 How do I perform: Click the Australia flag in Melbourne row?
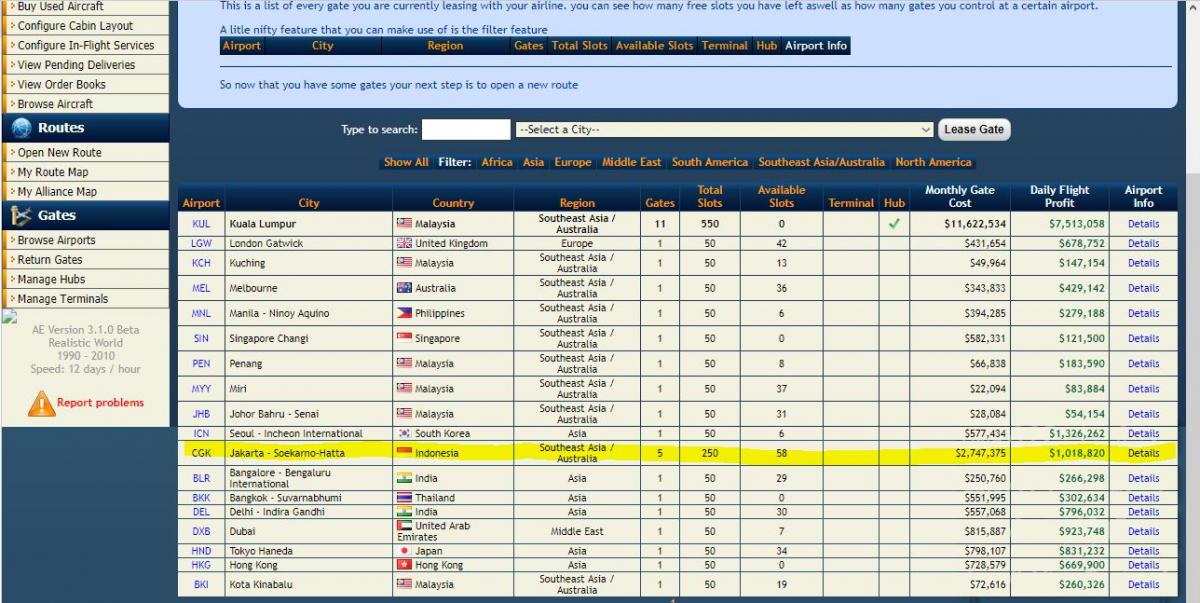click(x=404, y=288)
